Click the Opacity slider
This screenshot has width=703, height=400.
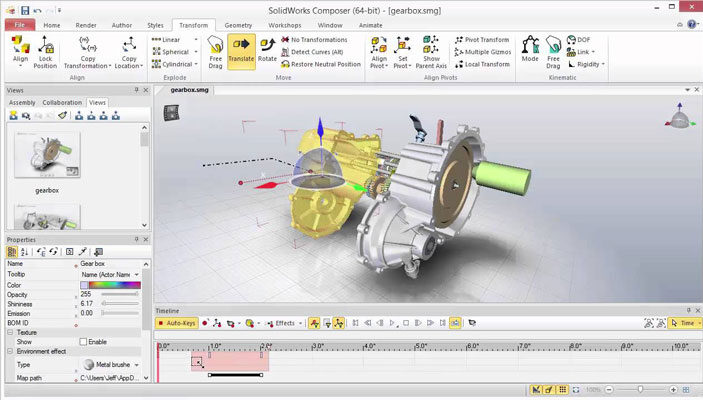point(120,294)
